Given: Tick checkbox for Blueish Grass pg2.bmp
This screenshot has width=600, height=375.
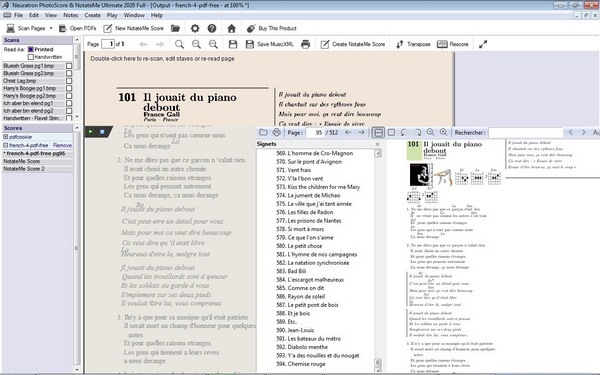Looking at the screenshot, I should pos(69,73).
